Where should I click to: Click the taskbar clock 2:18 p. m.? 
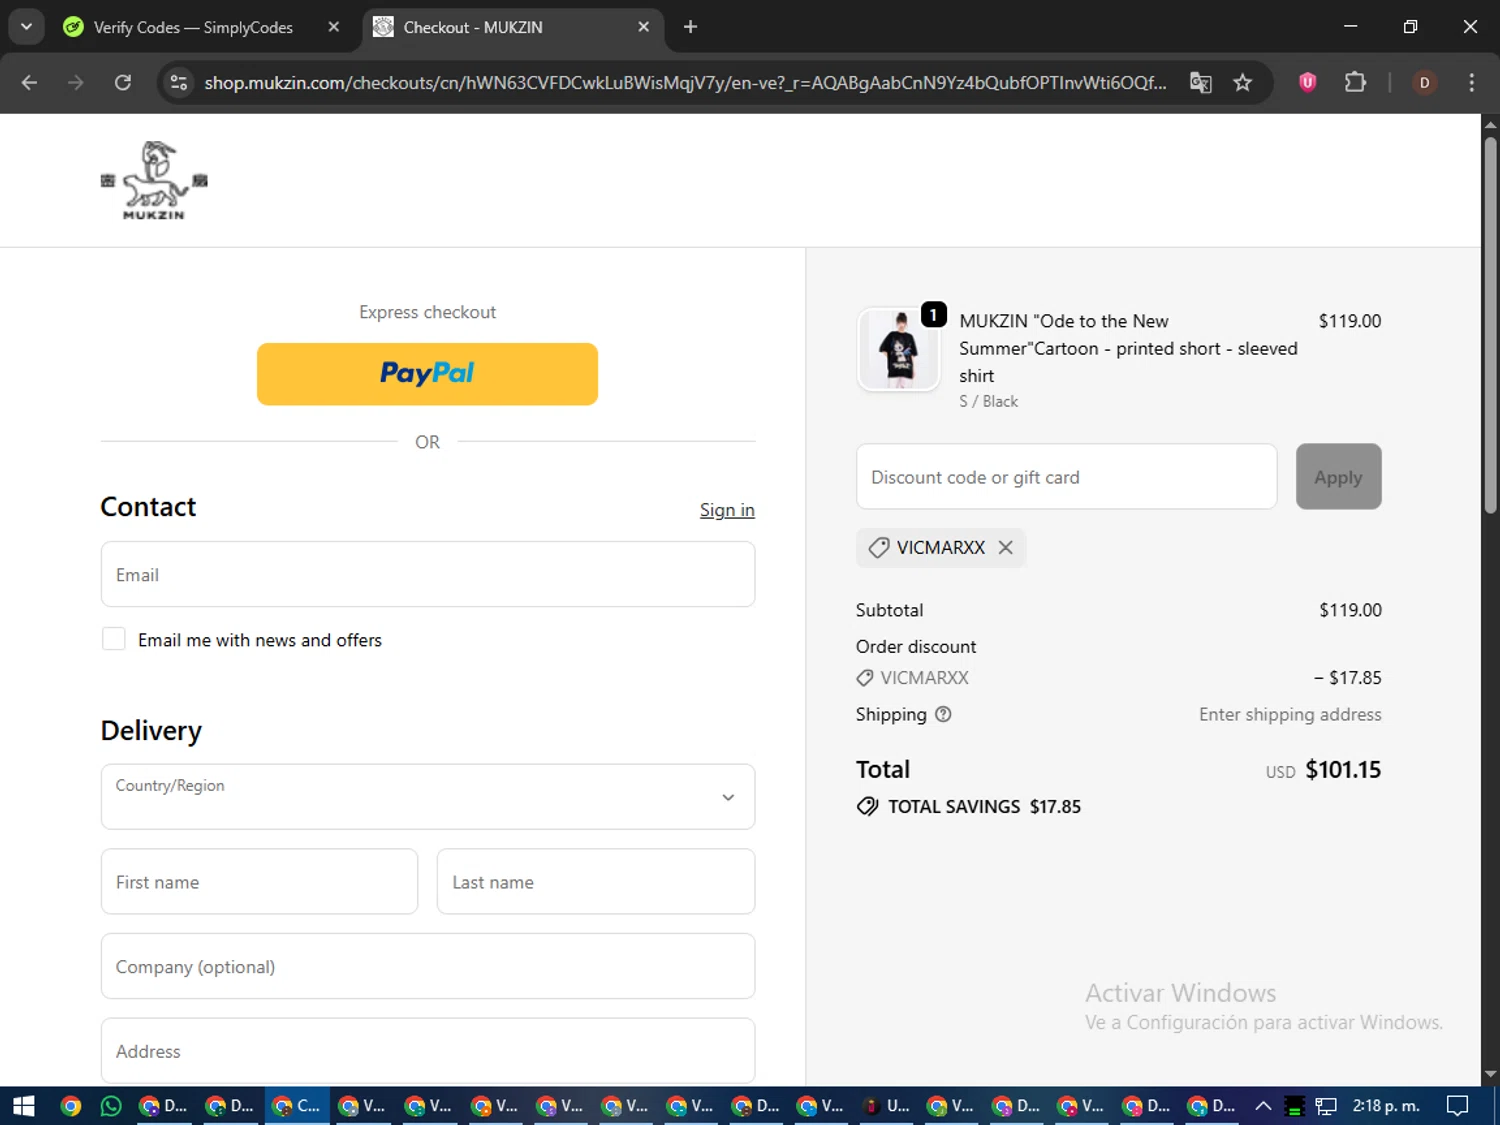[x=1386, y=1106]
